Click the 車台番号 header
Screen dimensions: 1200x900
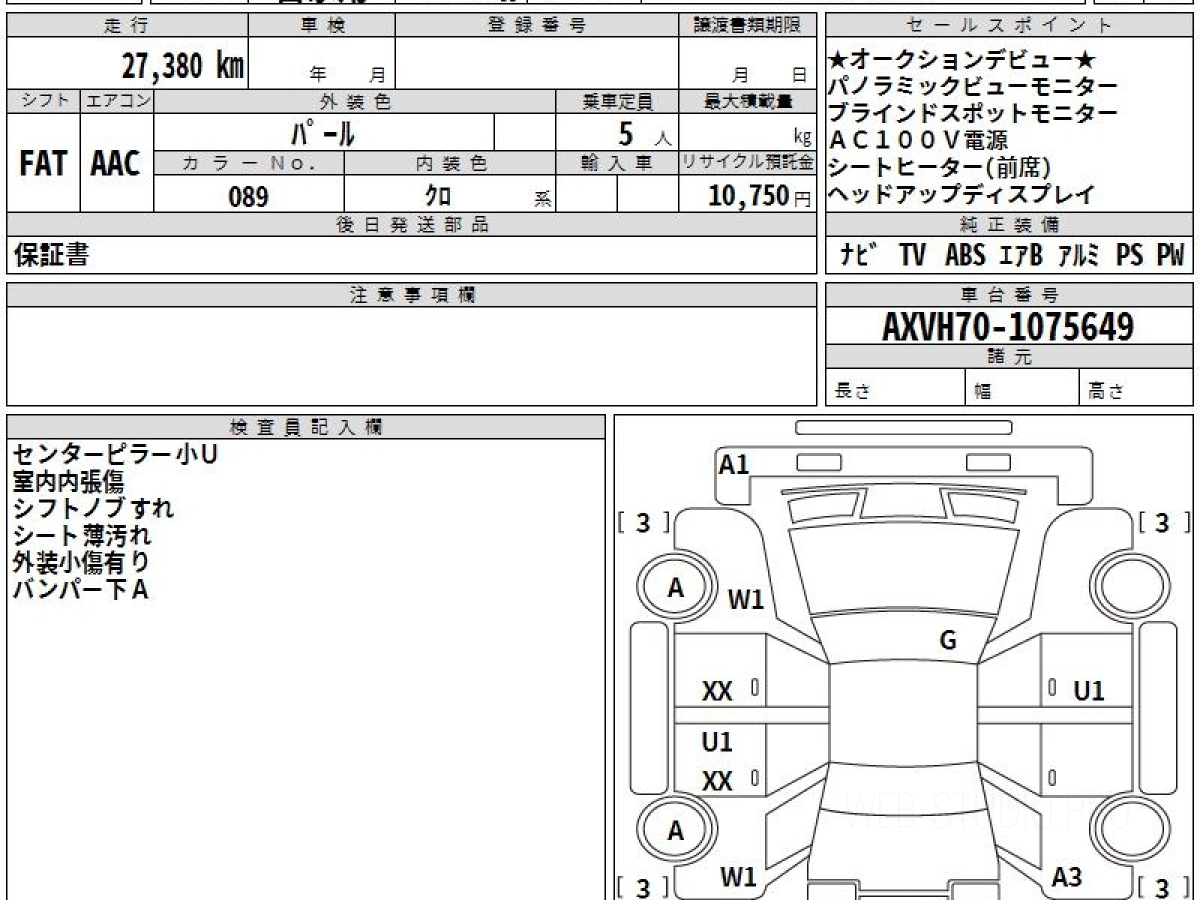click(1009, 294)
